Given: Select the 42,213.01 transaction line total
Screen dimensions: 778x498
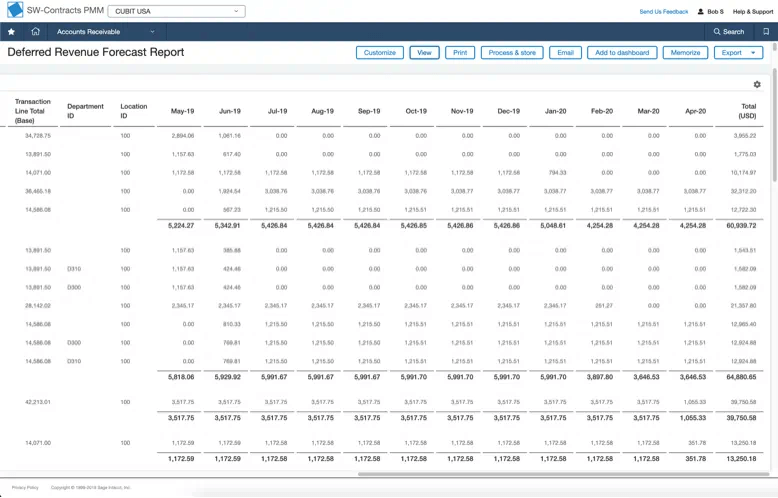Looking at the screenshot, I should [38, 402].
